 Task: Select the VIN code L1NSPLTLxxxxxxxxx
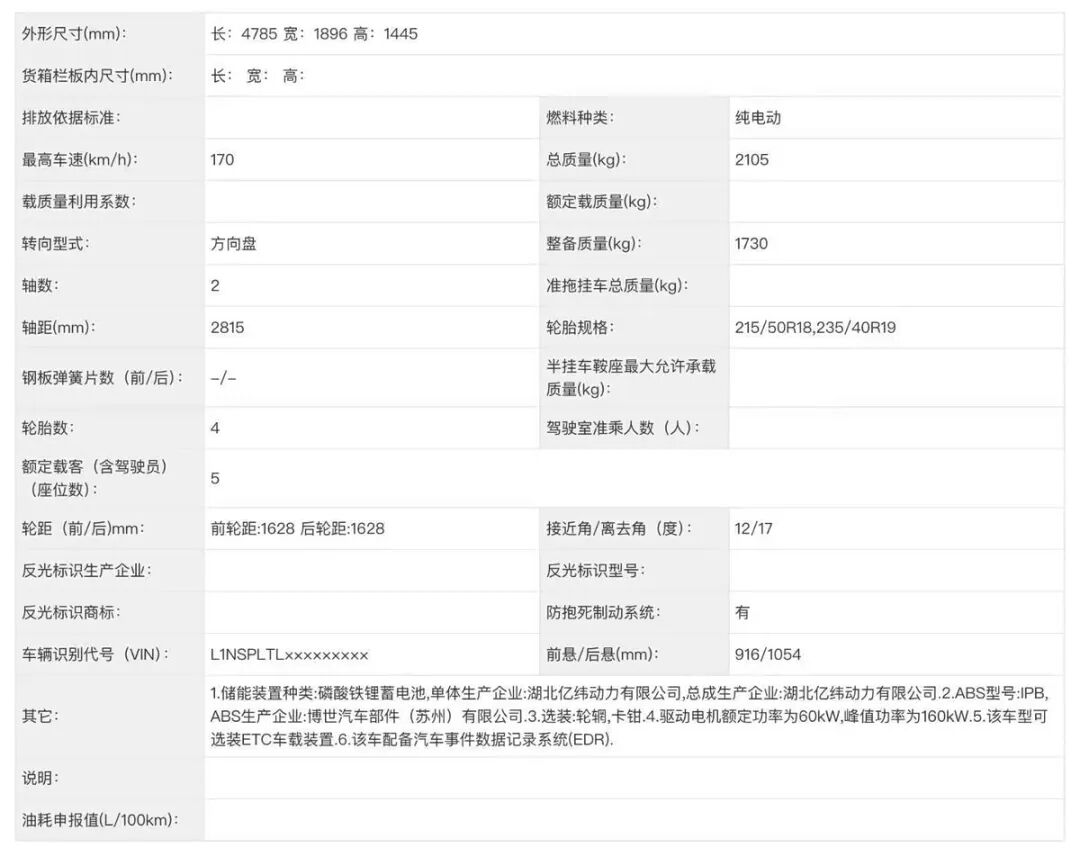288,654
